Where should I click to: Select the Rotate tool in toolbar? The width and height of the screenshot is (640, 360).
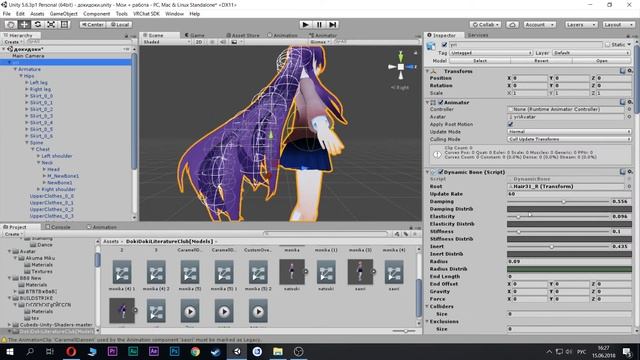[x=38, y=24]
